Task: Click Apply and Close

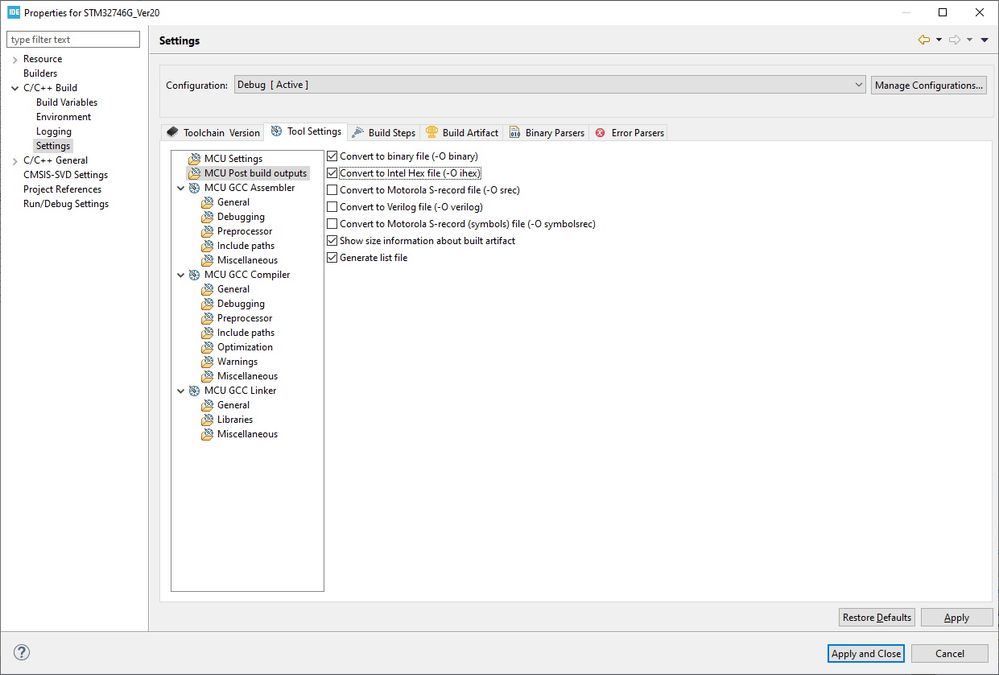Action: 866,653
